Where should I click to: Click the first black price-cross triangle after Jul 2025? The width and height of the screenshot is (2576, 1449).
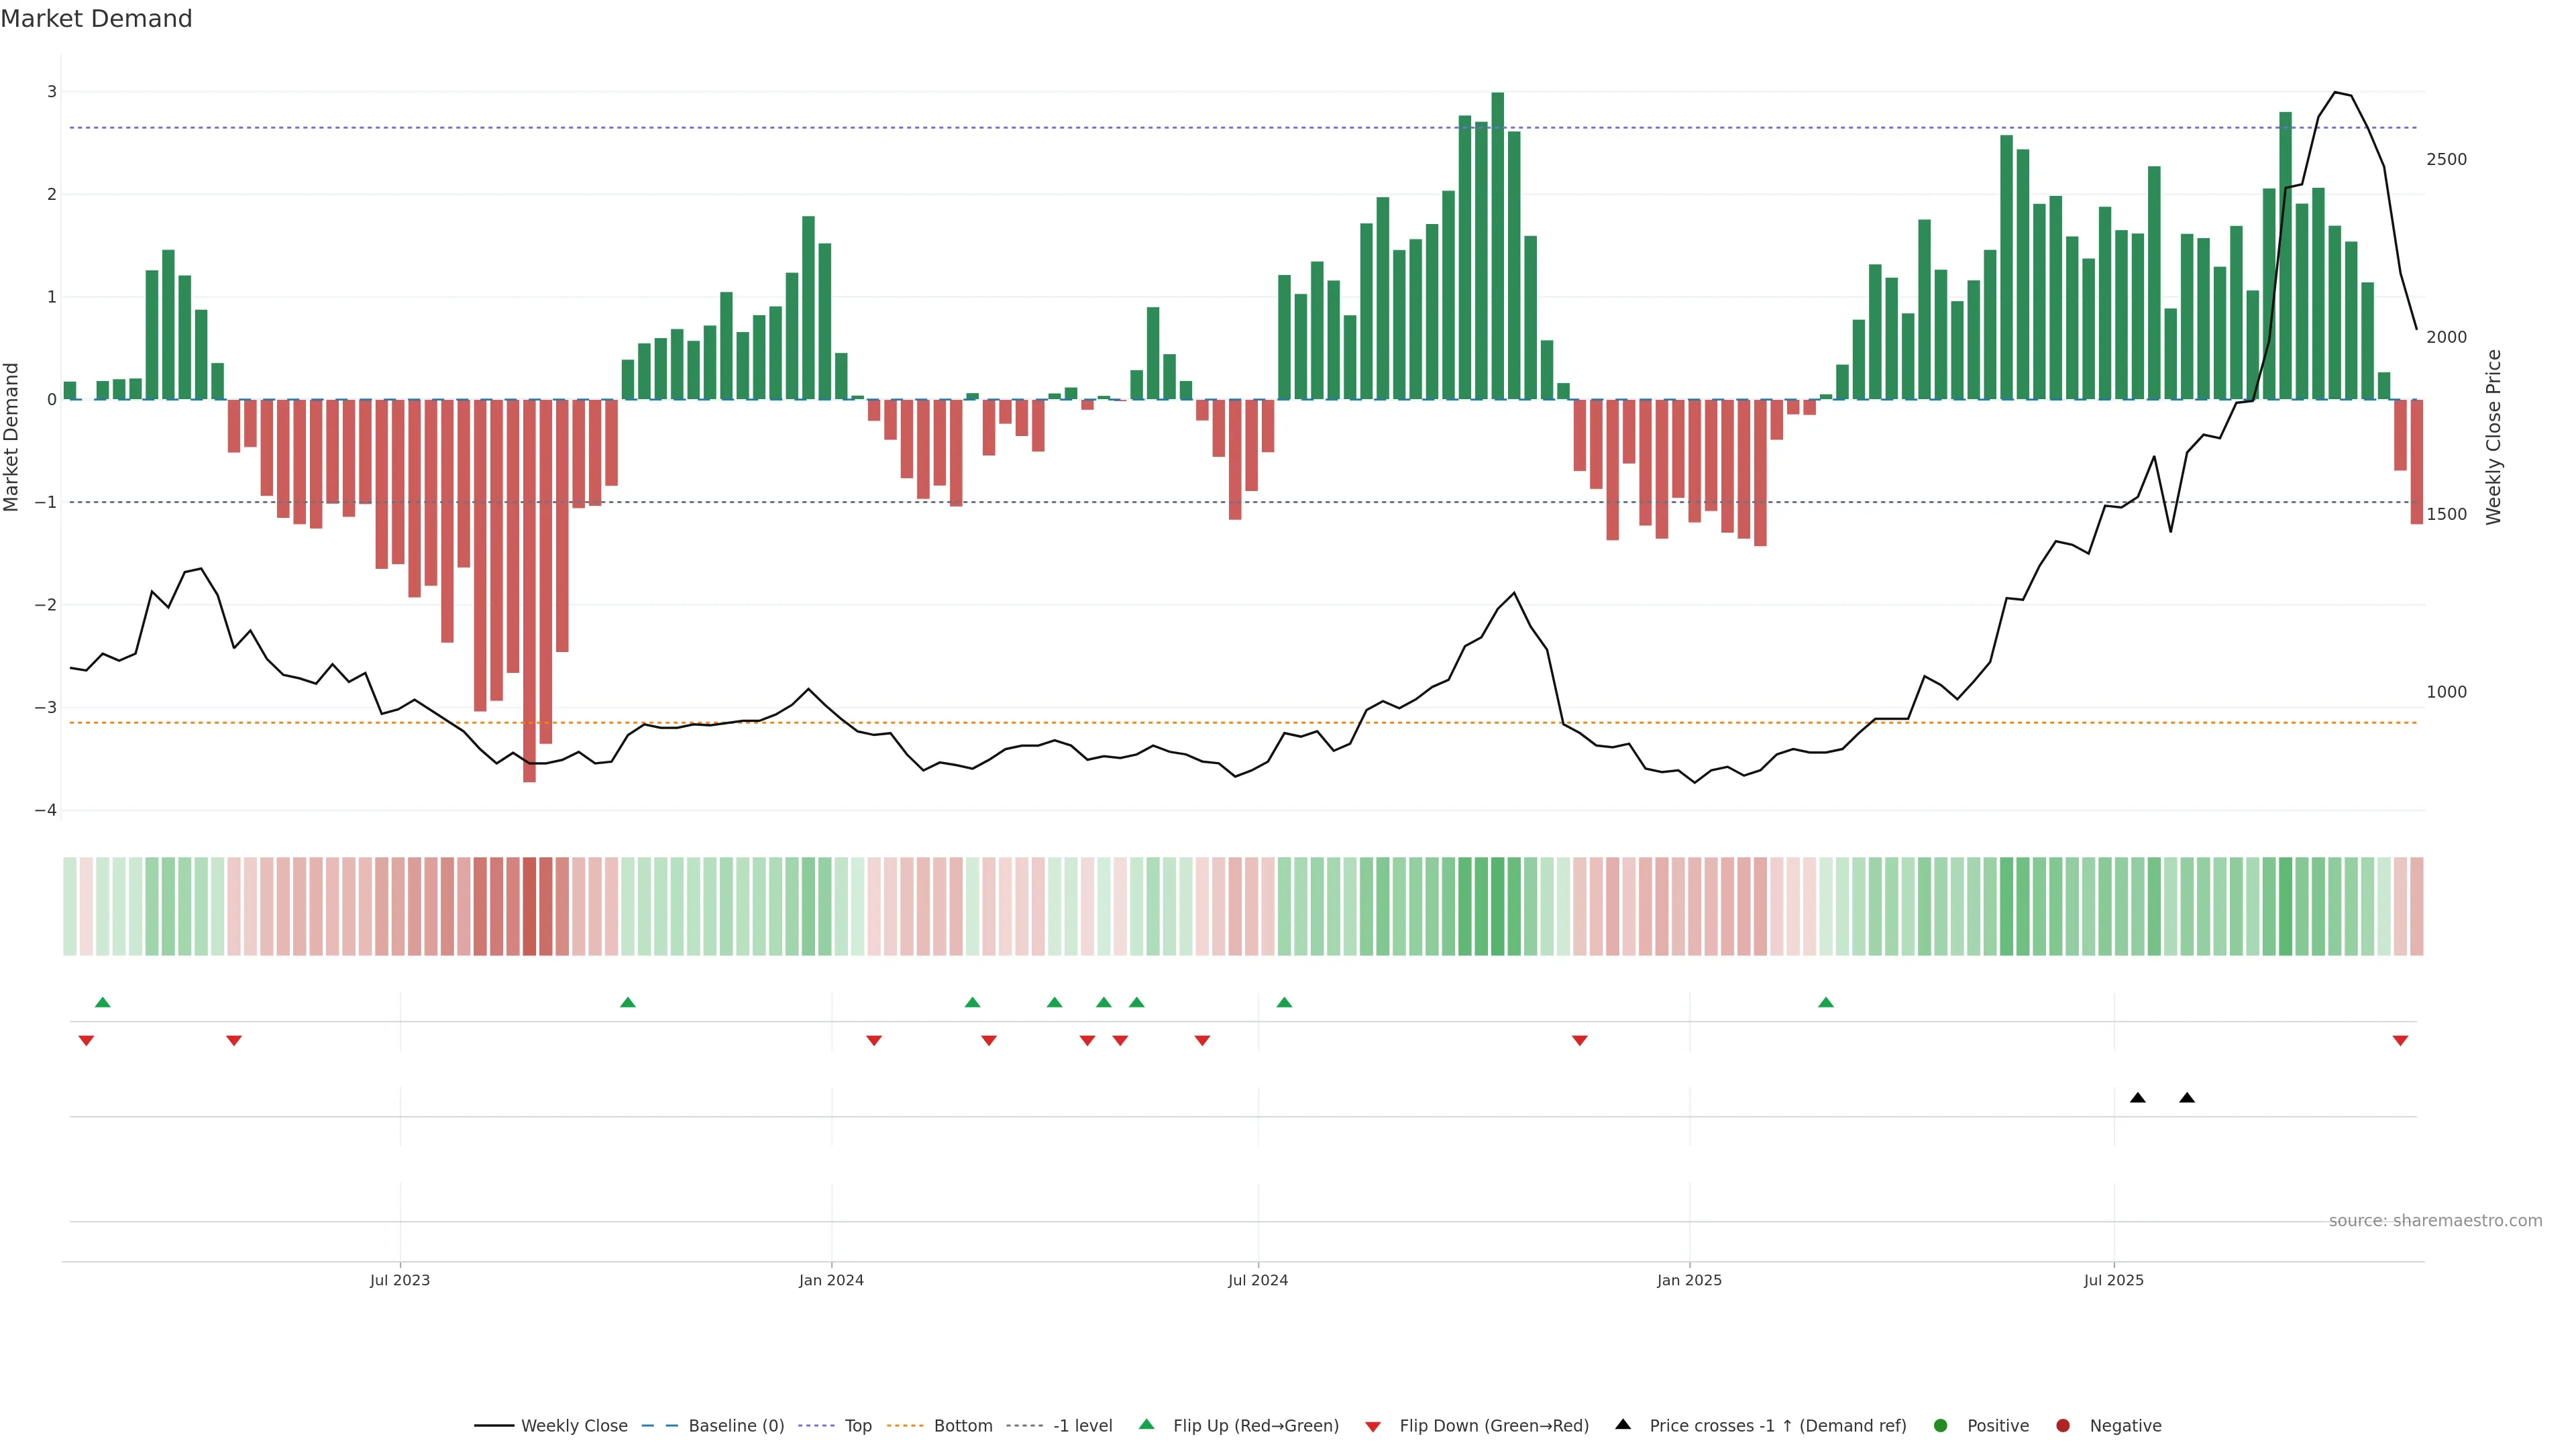click(x=2138, y=1098)
